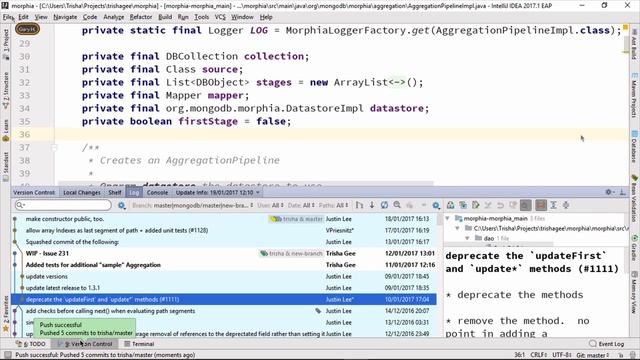Switch to Shelf tab
The width and height of the screenshot is (640, 360).
pos(115,193)
